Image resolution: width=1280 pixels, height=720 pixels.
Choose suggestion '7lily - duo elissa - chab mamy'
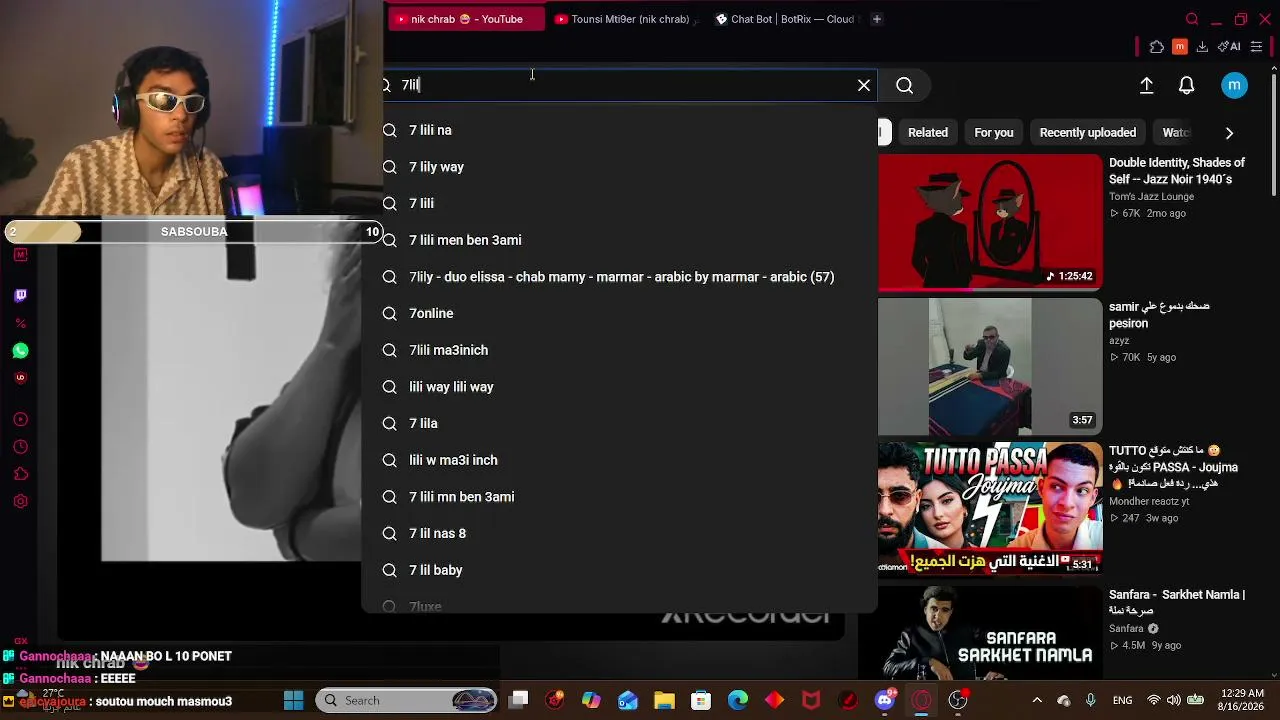pos(619,277)
